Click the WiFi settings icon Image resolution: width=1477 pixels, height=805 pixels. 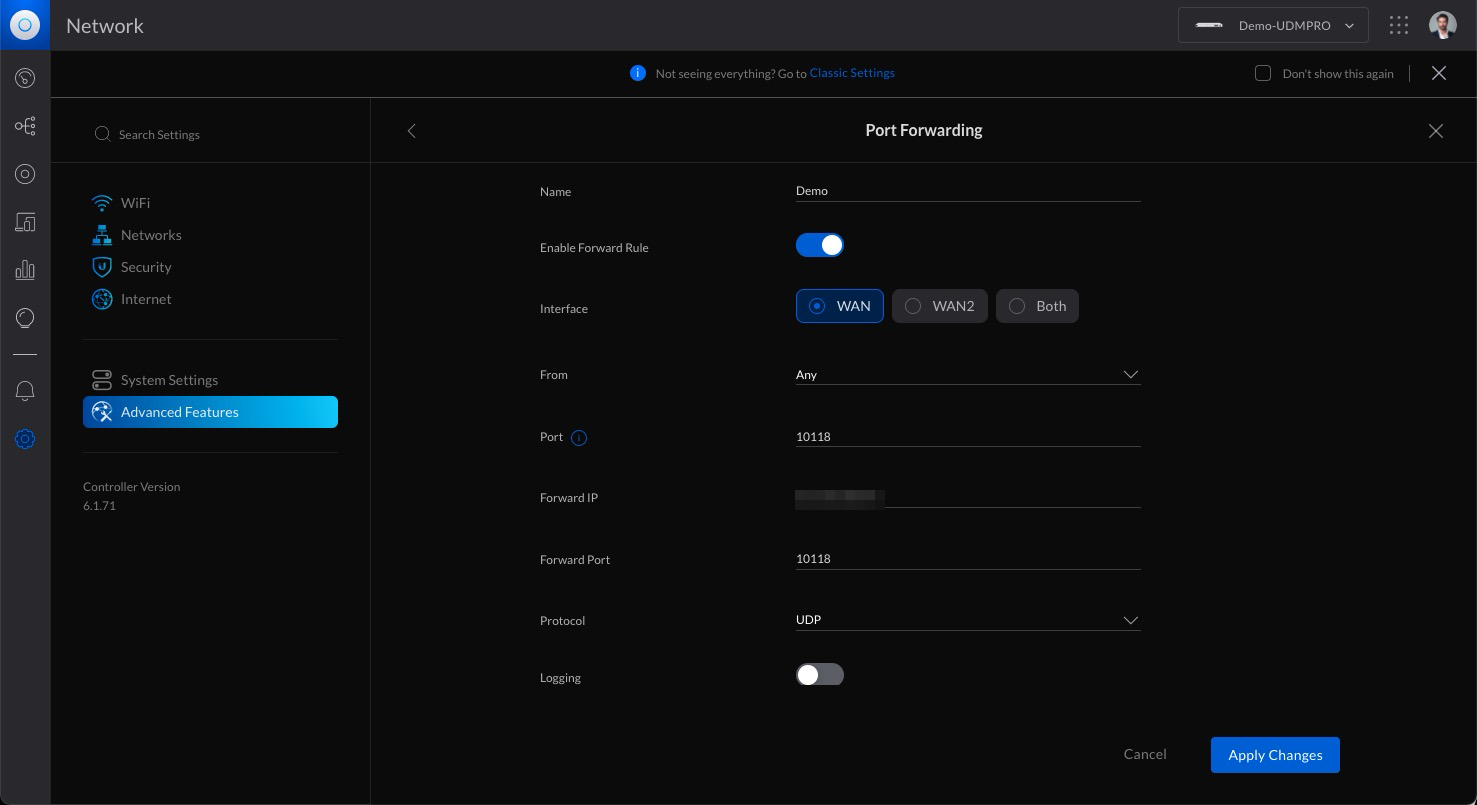click(102, 203)
